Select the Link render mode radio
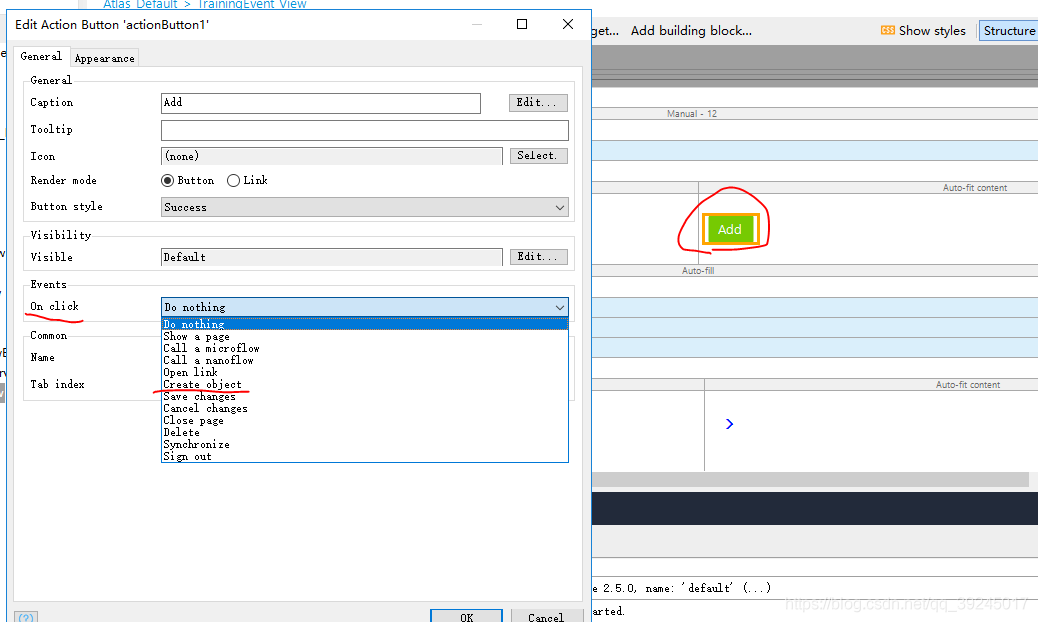This screenshot has width=1038, height=622. 234,181
